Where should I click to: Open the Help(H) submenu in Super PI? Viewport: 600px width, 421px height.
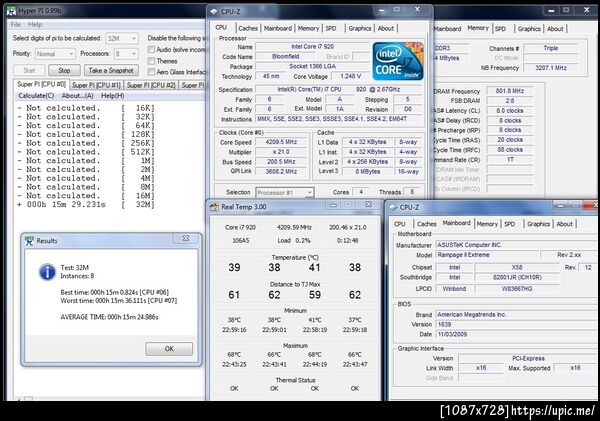pos(112,96)
